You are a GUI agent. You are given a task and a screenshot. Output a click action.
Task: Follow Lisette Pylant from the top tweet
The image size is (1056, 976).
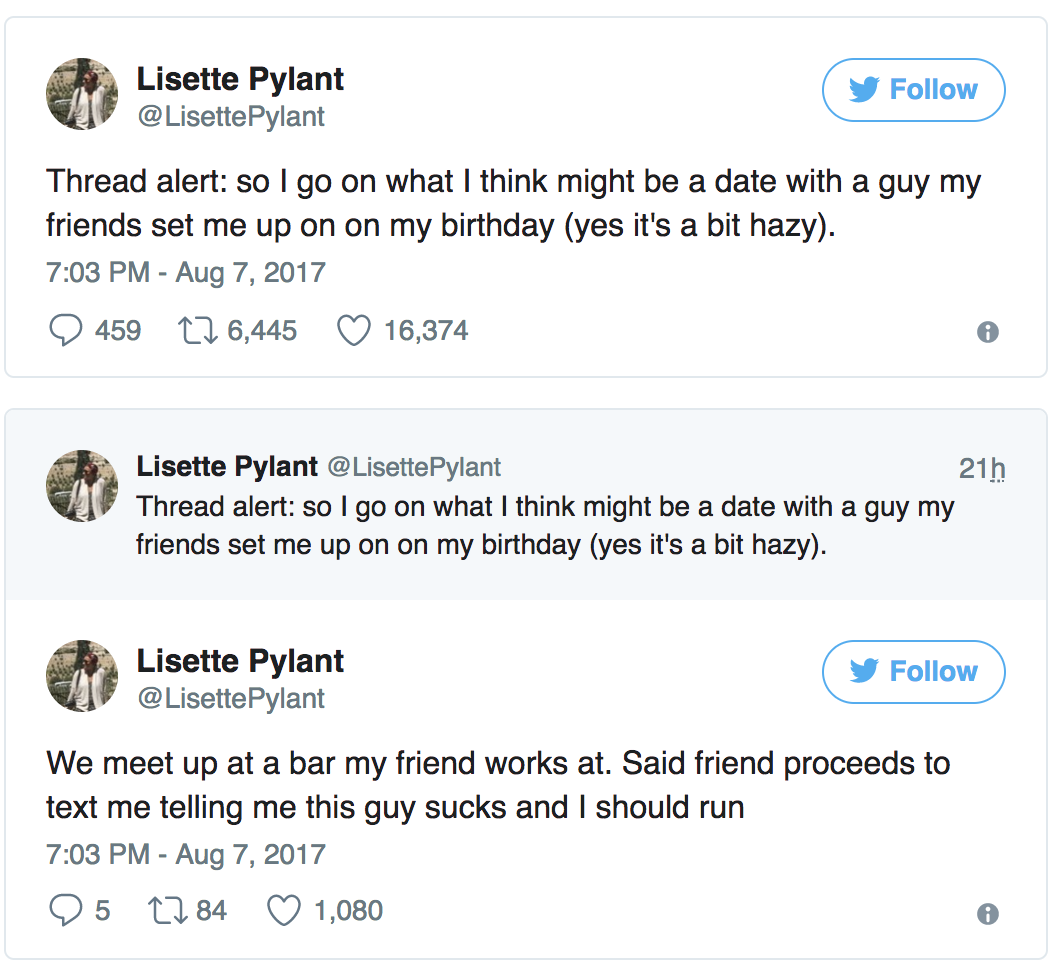[913, 90]
